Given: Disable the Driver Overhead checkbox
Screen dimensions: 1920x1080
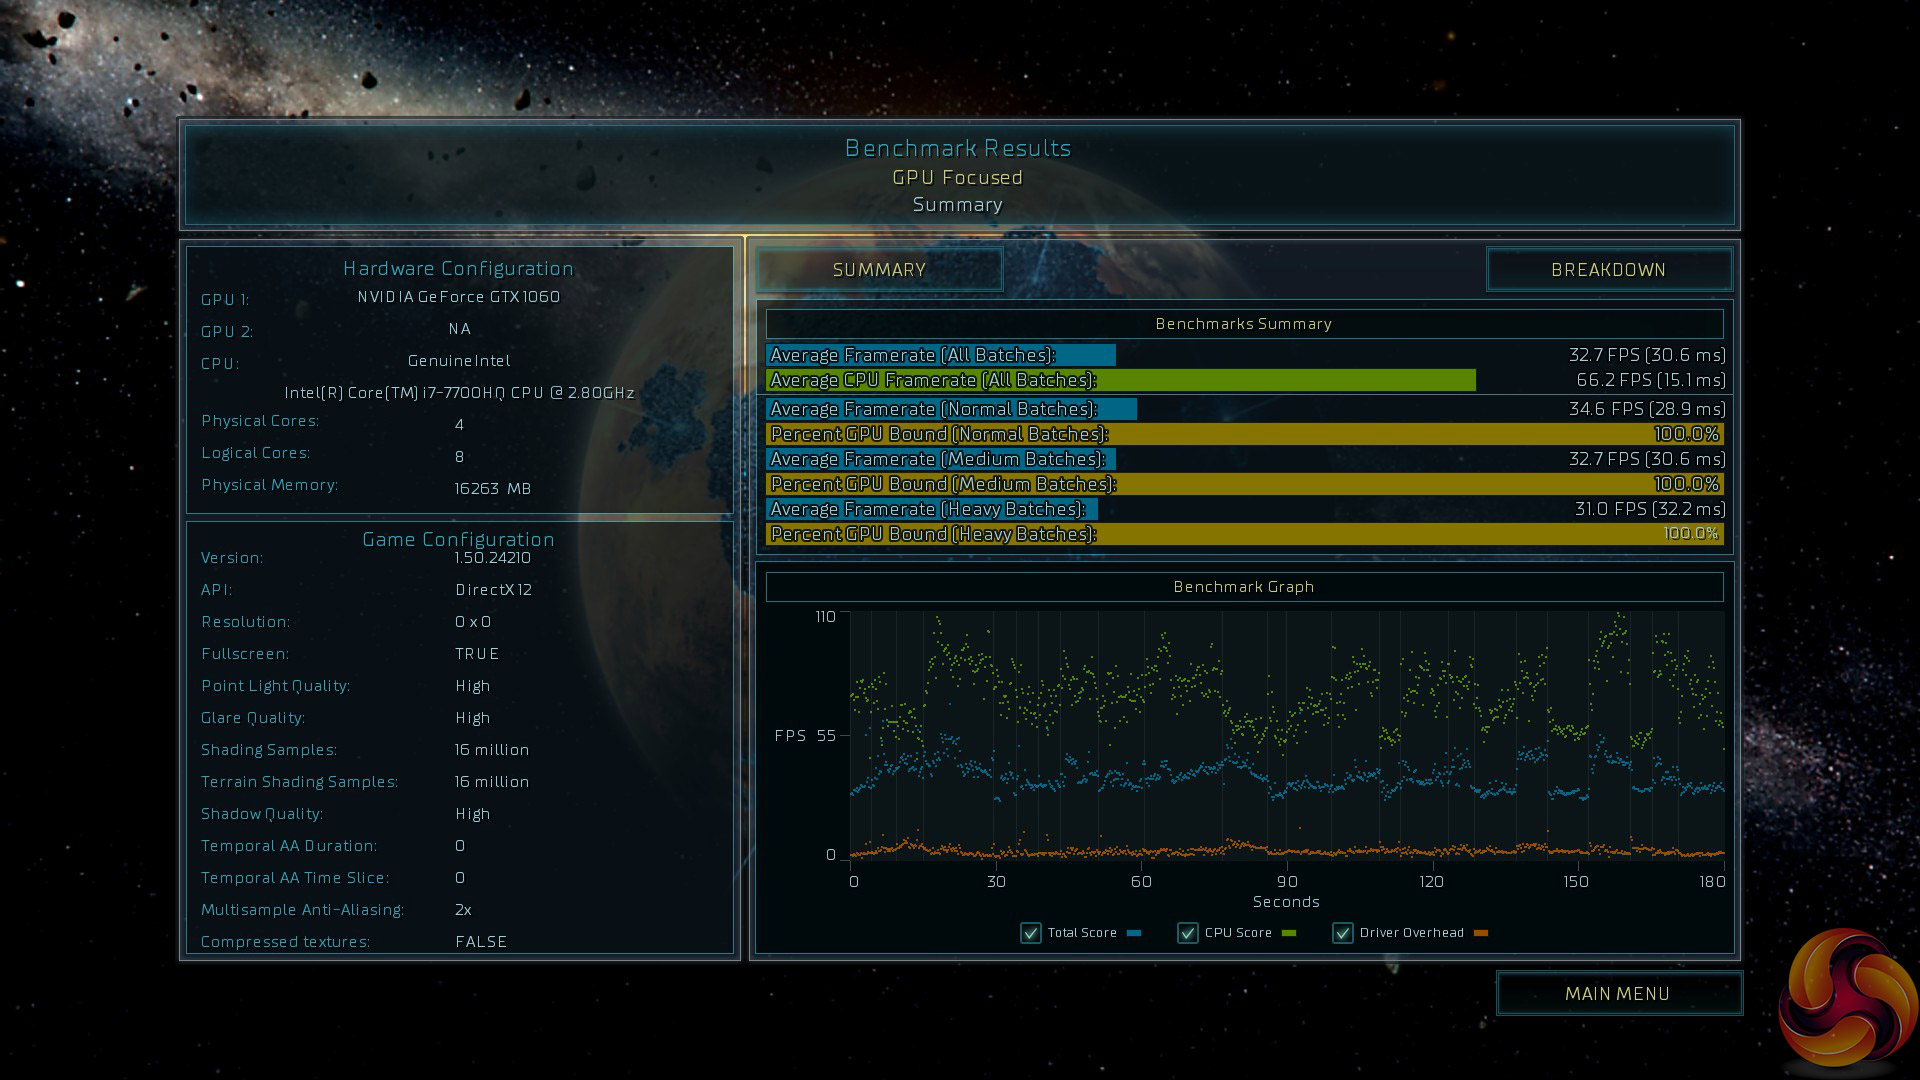Looking at the screenshot, I should pos(1342,933).
